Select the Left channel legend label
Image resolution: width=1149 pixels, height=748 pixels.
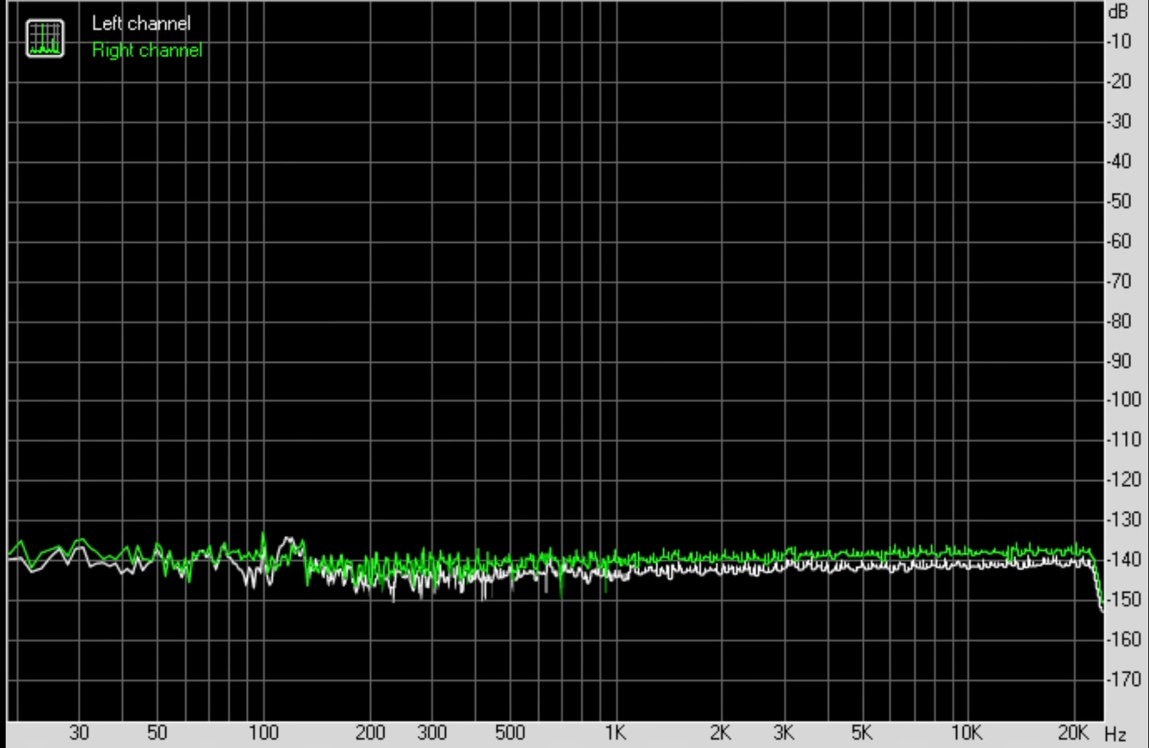tap(141, 23)
